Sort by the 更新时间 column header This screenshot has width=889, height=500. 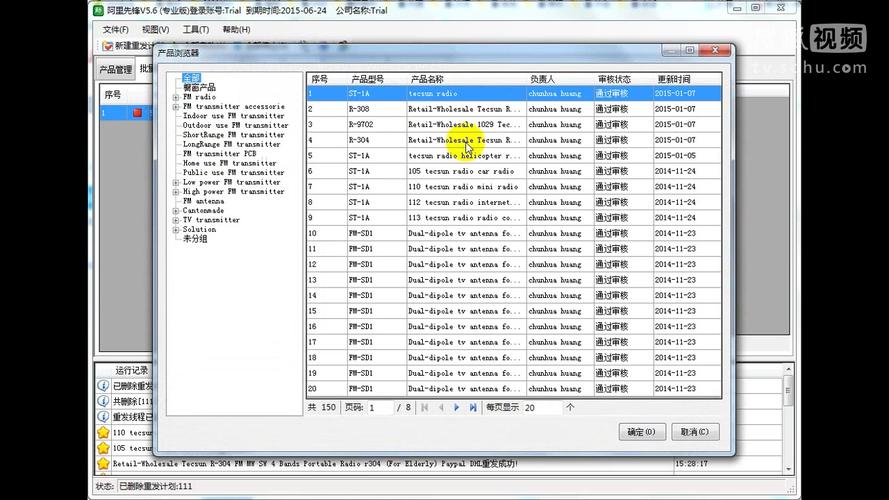tap(673, 79)
